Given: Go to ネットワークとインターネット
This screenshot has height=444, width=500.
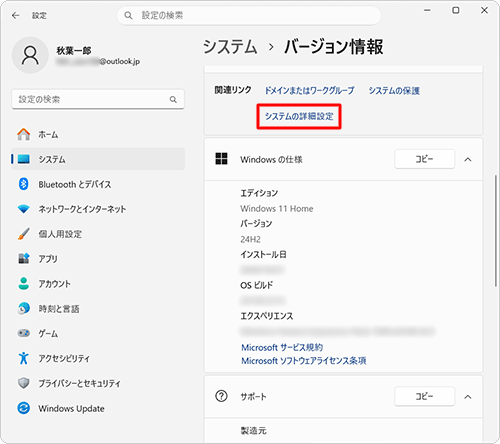Looking at the screenshot, I should point(98,209).
